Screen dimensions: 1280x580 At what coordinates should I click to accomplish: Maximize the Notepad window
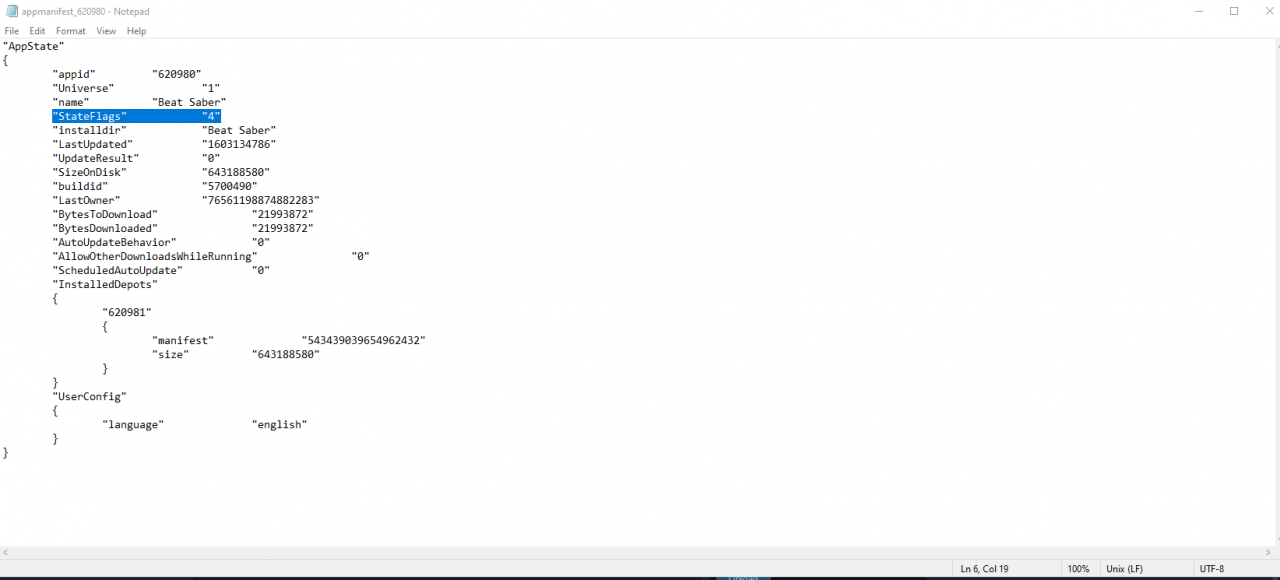[1233, 11]
